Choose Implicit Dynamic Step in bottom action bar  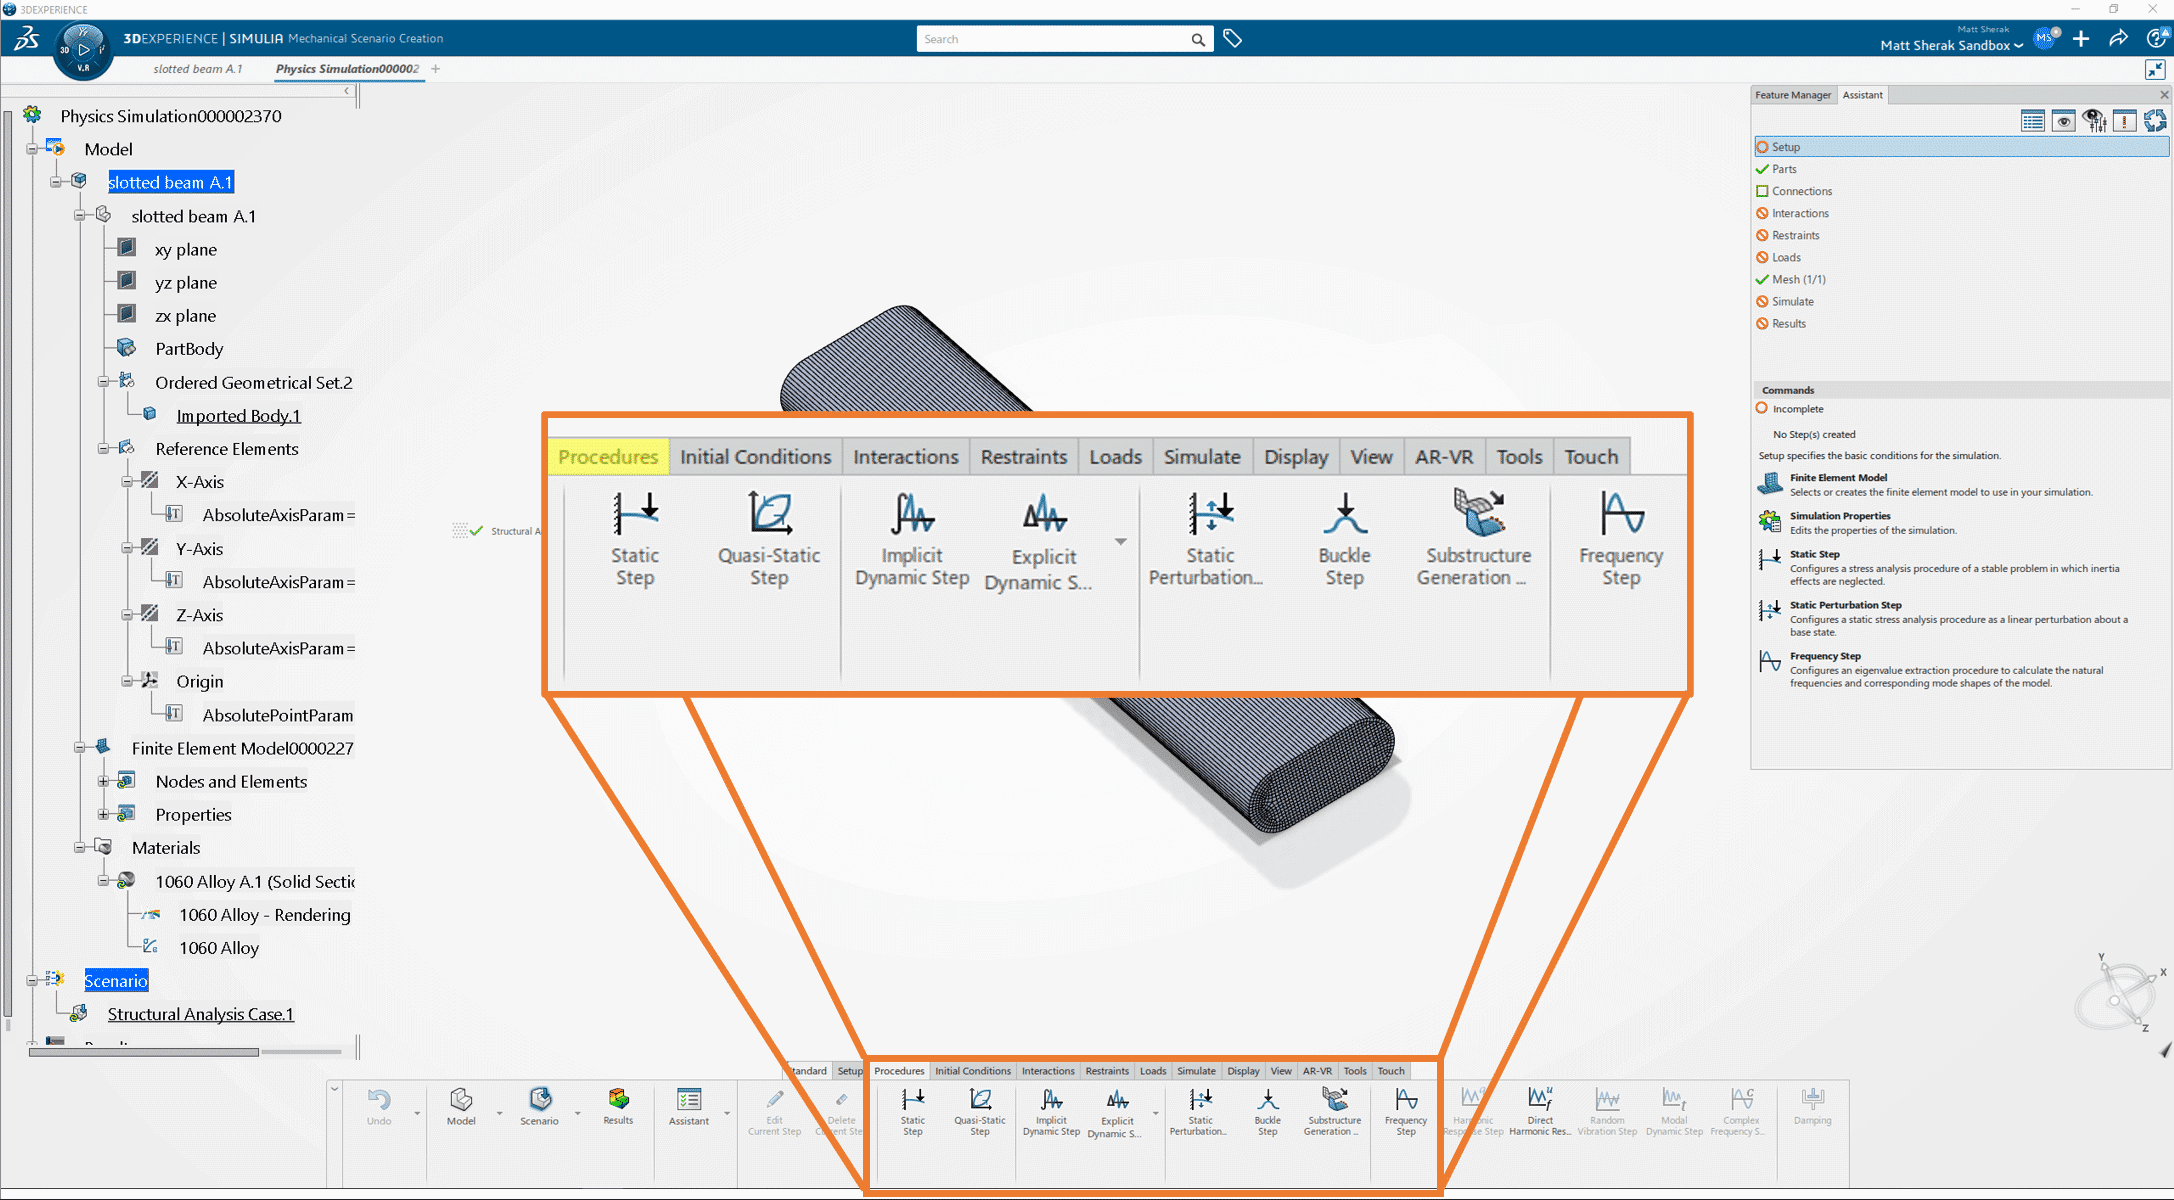(x=1051, y=1110)
